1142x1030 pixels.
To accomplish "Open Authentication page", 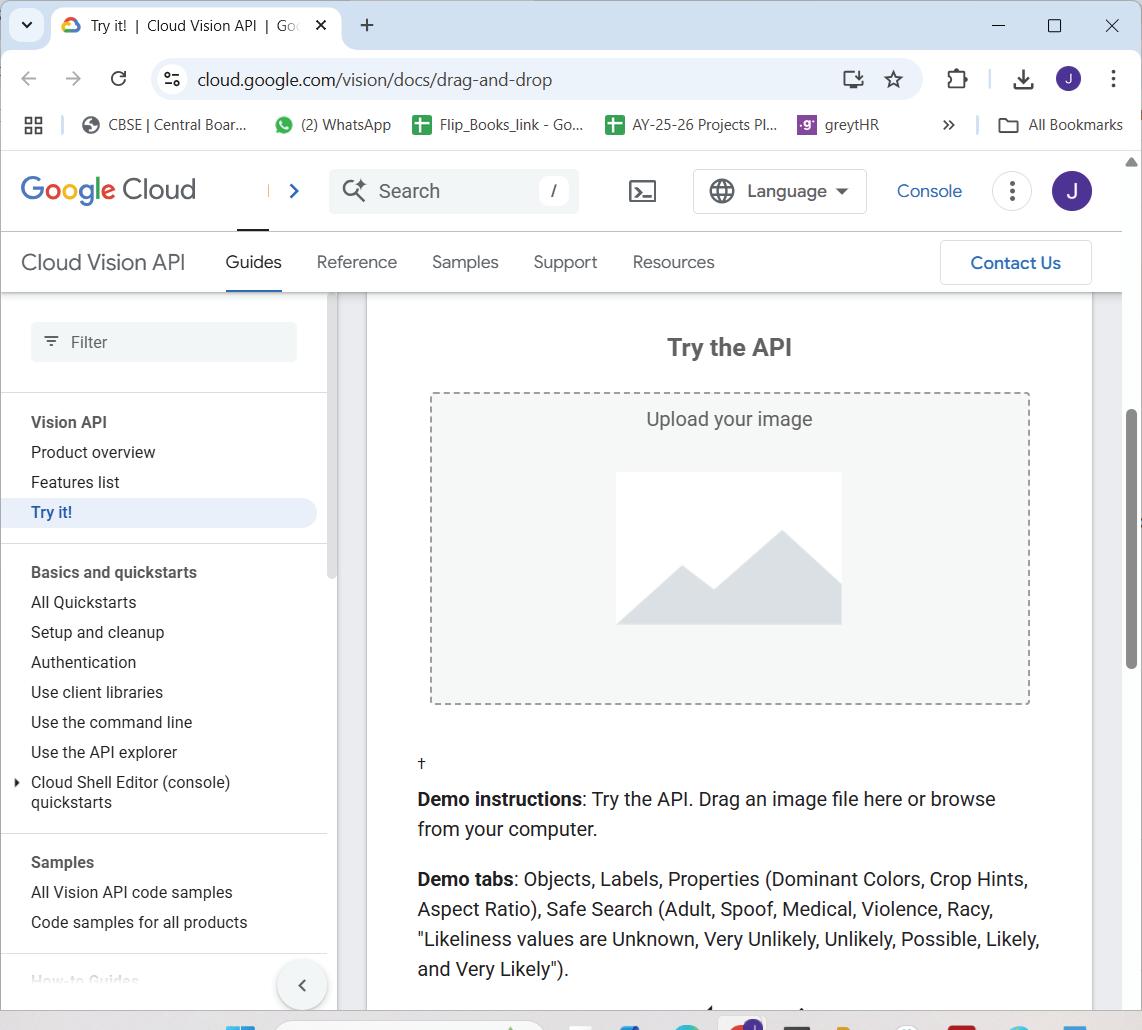I will coord(84,662).
